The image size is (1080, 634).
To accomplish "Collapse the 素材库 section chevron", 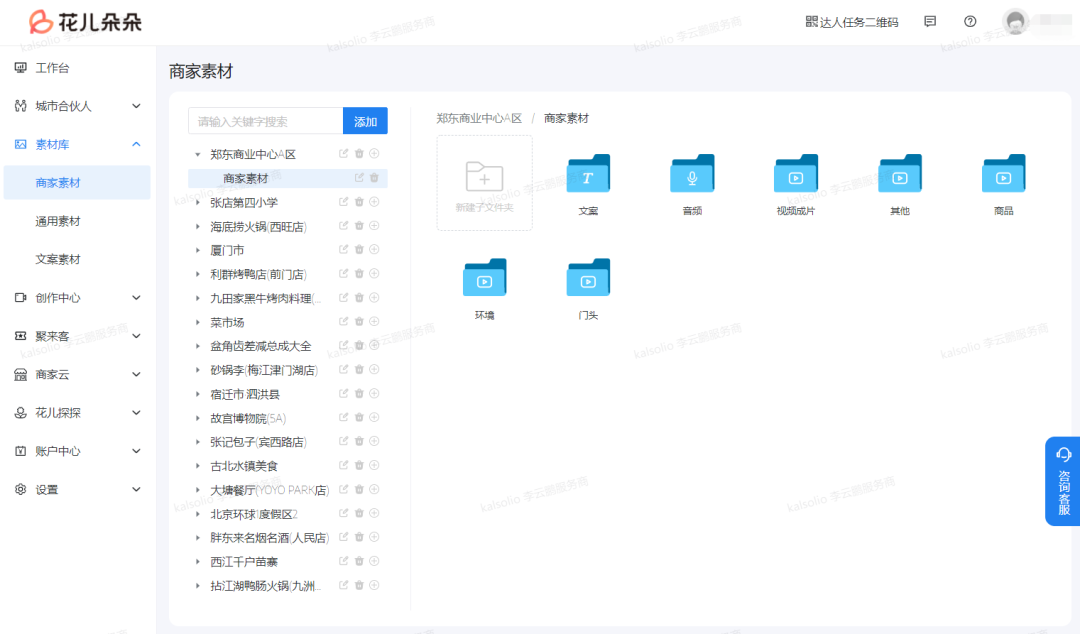I will 136,144.
